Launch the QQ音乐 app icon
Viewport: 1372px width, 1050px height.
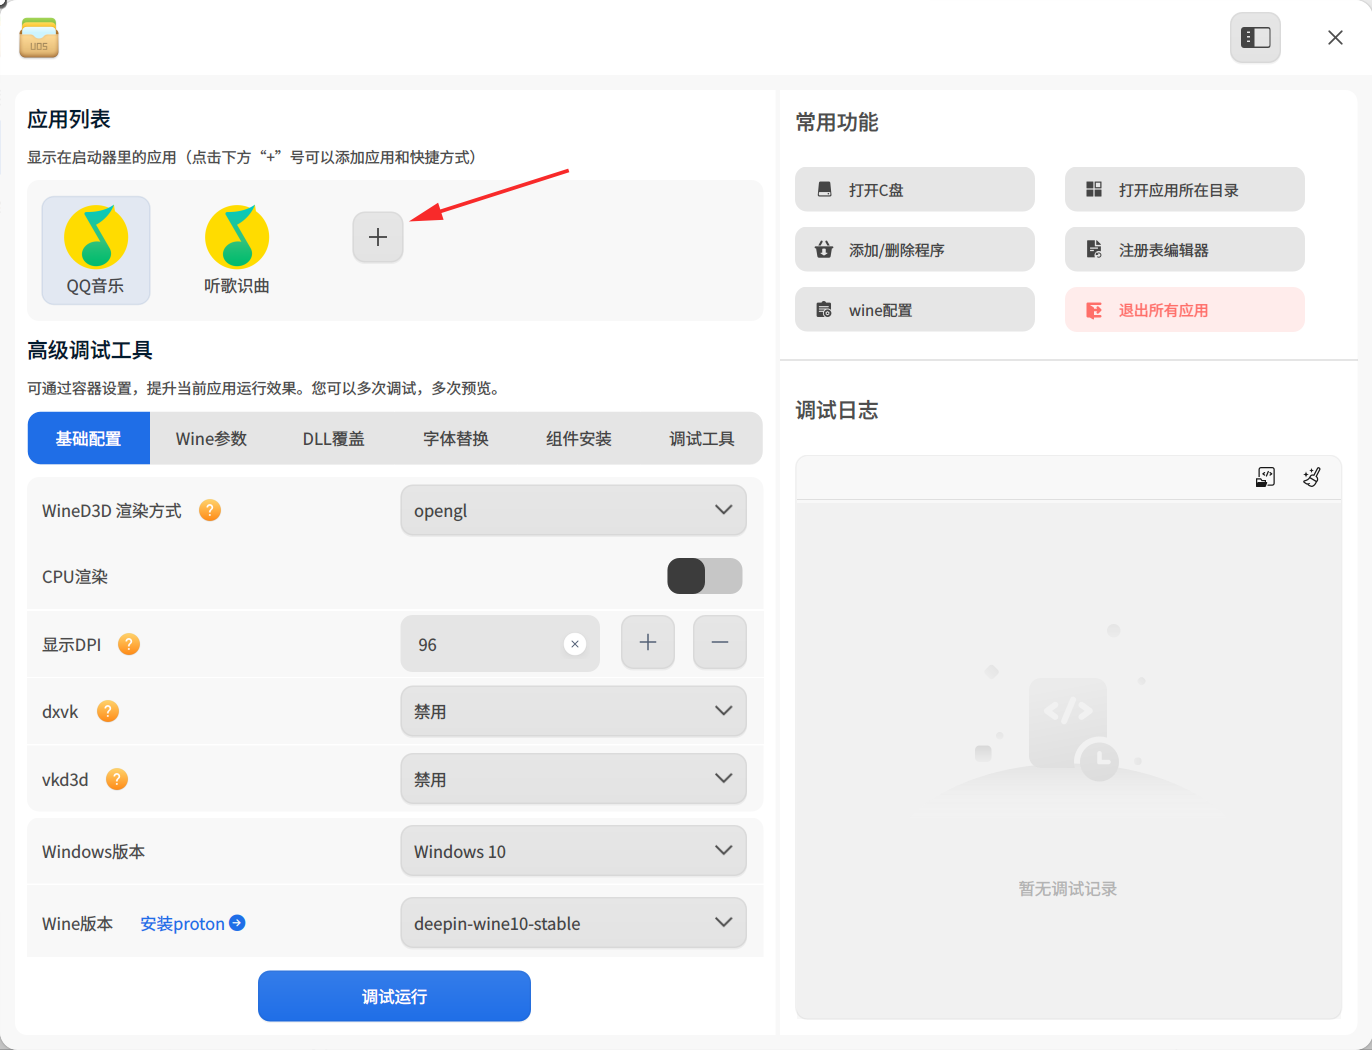96,249
